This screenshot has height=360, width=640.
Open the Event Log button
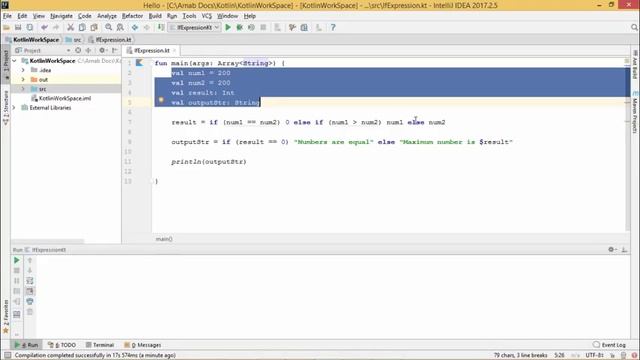pyautogui.click(x=609, y=345)
